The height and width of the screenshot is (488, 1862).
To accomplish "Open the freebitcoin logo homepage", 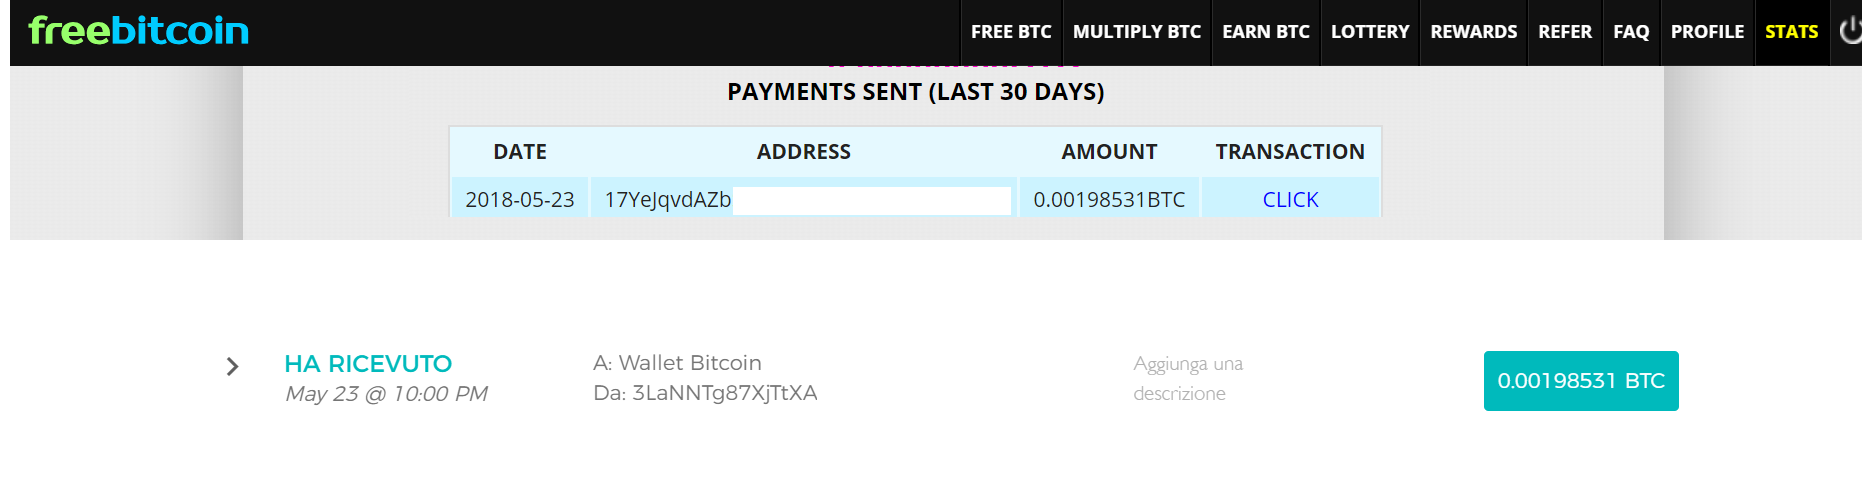I will (x=139, y=31).
